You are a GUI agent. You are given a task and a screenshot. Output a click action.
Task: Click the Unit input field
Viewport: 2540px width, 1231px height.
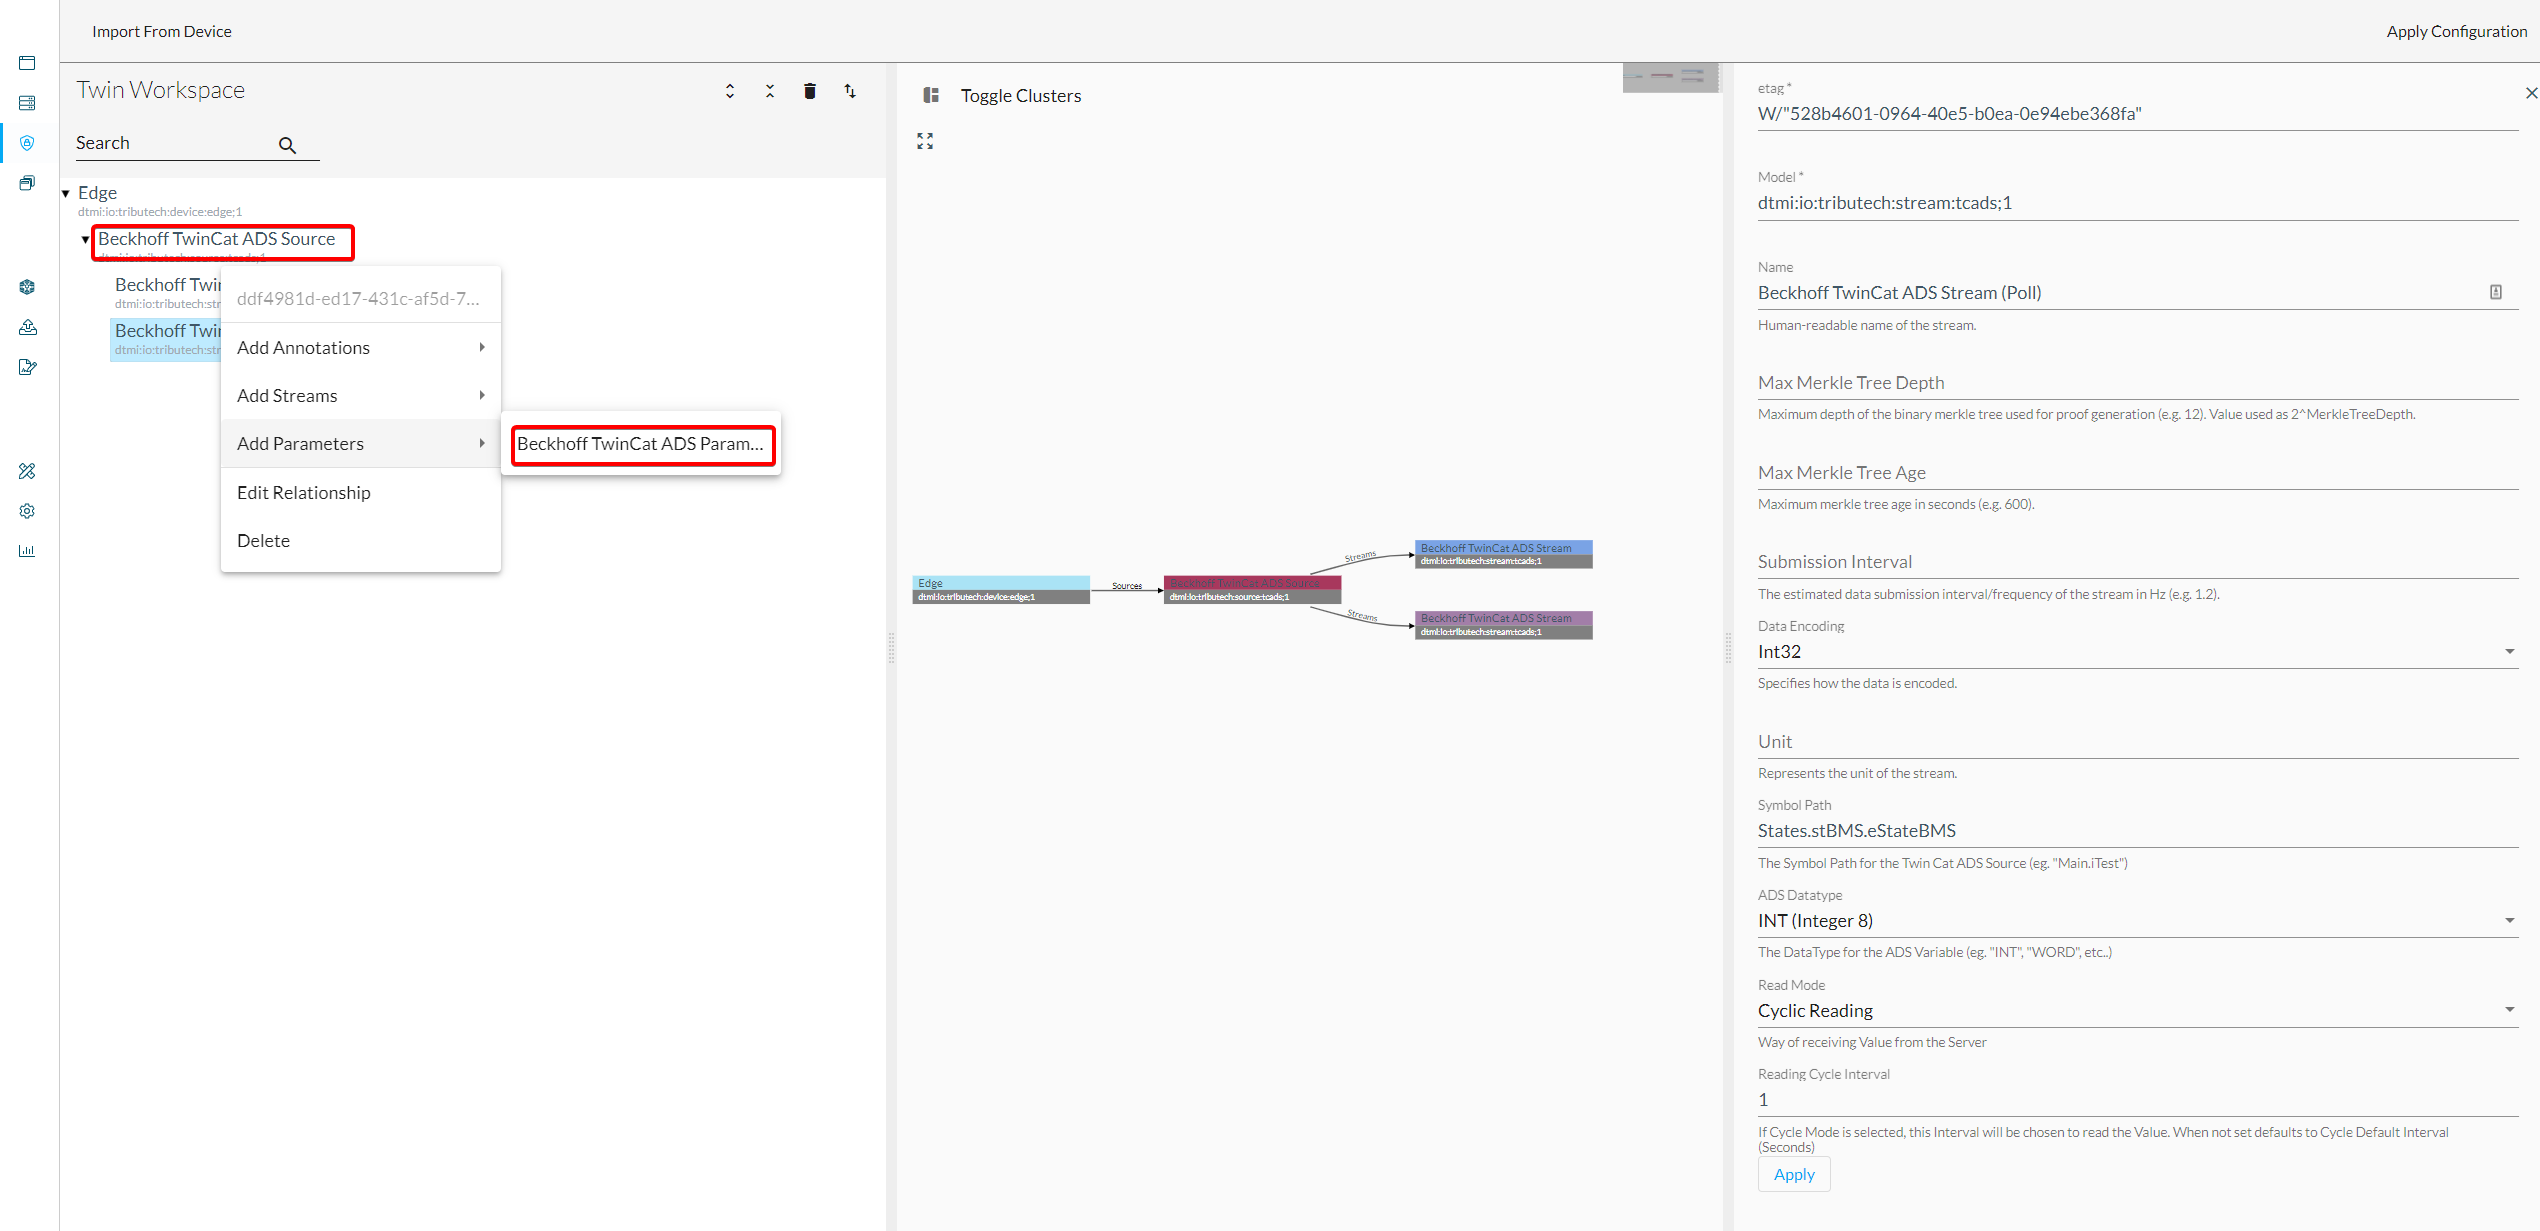click(2137, 741)
